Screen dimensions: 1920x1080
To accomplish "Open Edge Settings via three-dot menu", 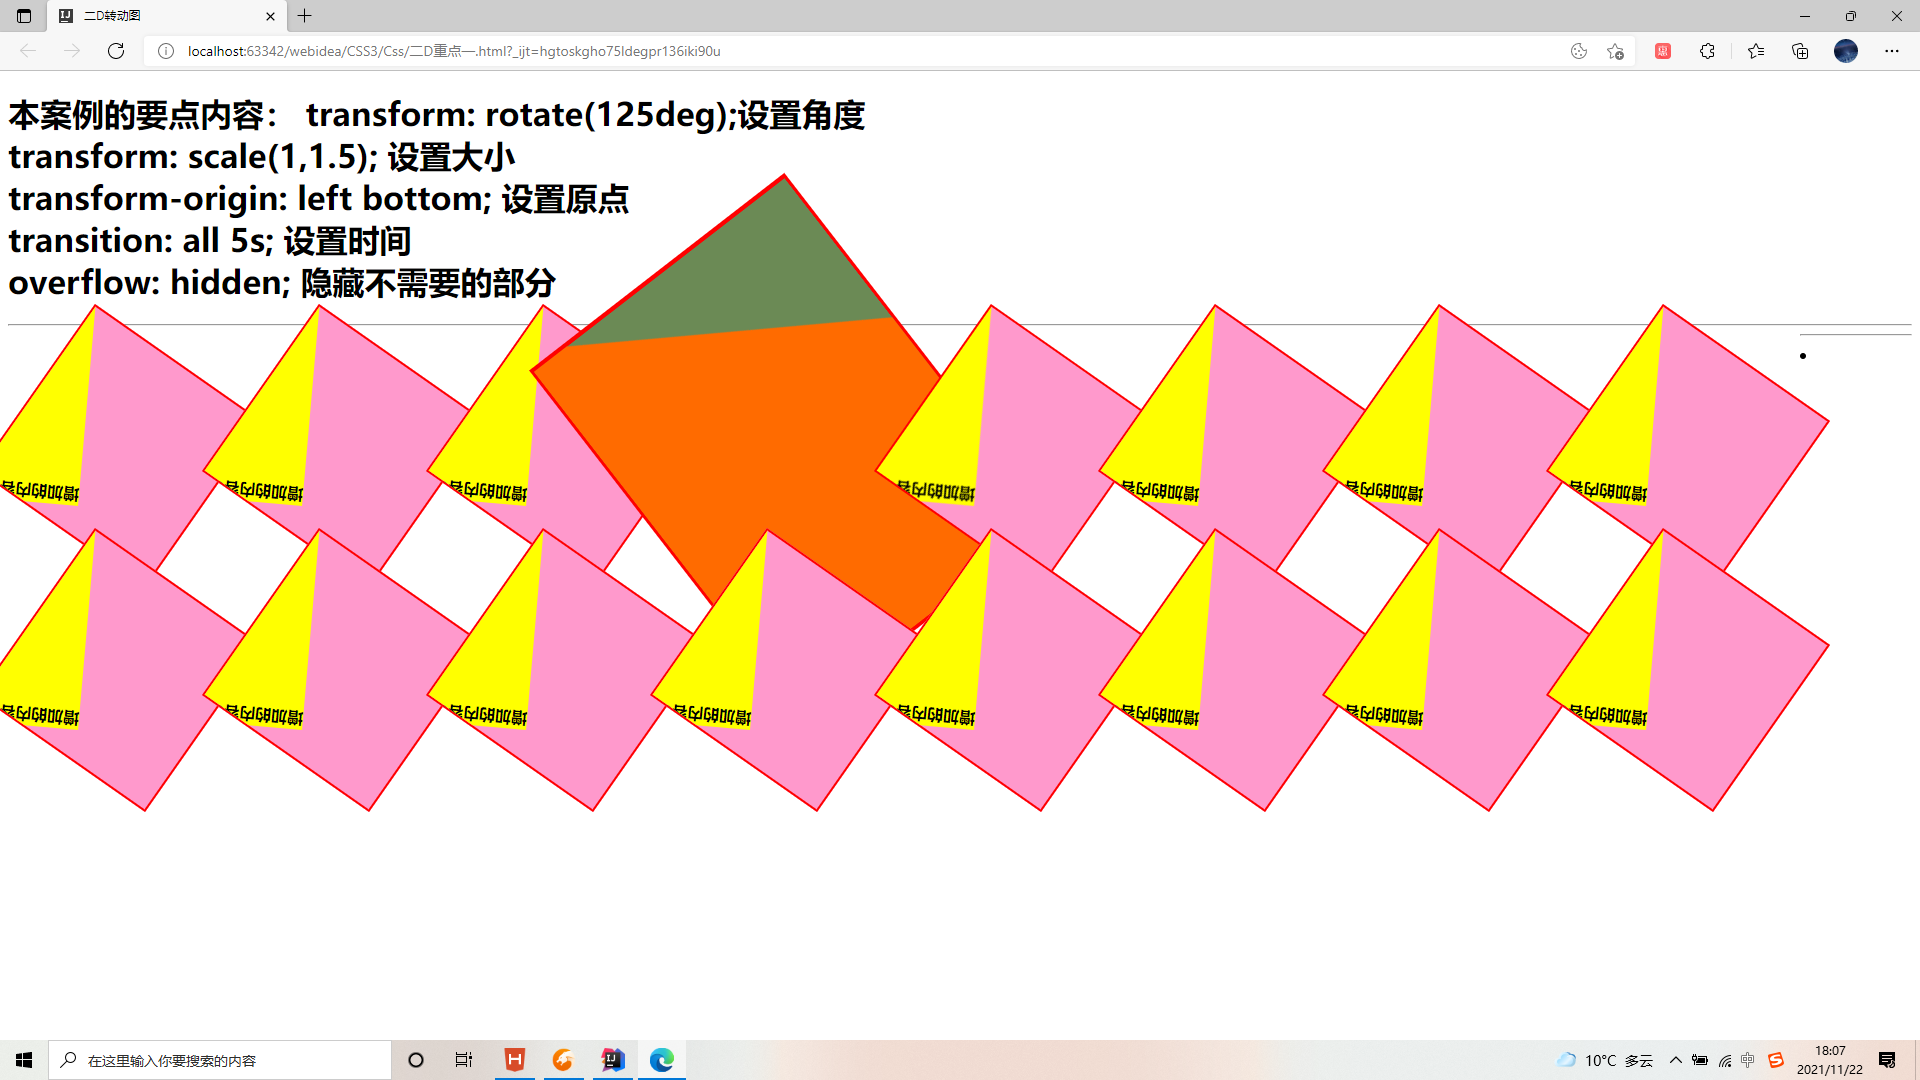I will click(1892, 51).
